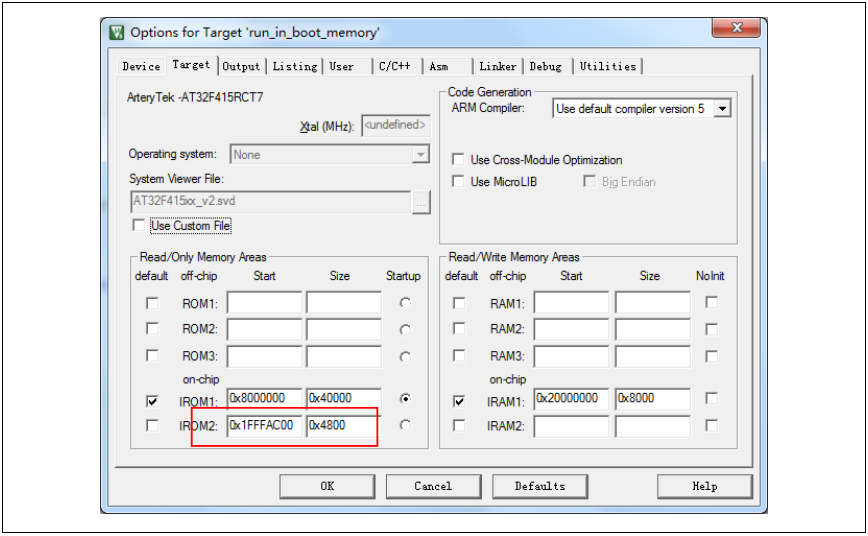Click the ROM3 Start field
Viewport: 868px width, 536px height.
pyautogui.click(x=264, y=357)
